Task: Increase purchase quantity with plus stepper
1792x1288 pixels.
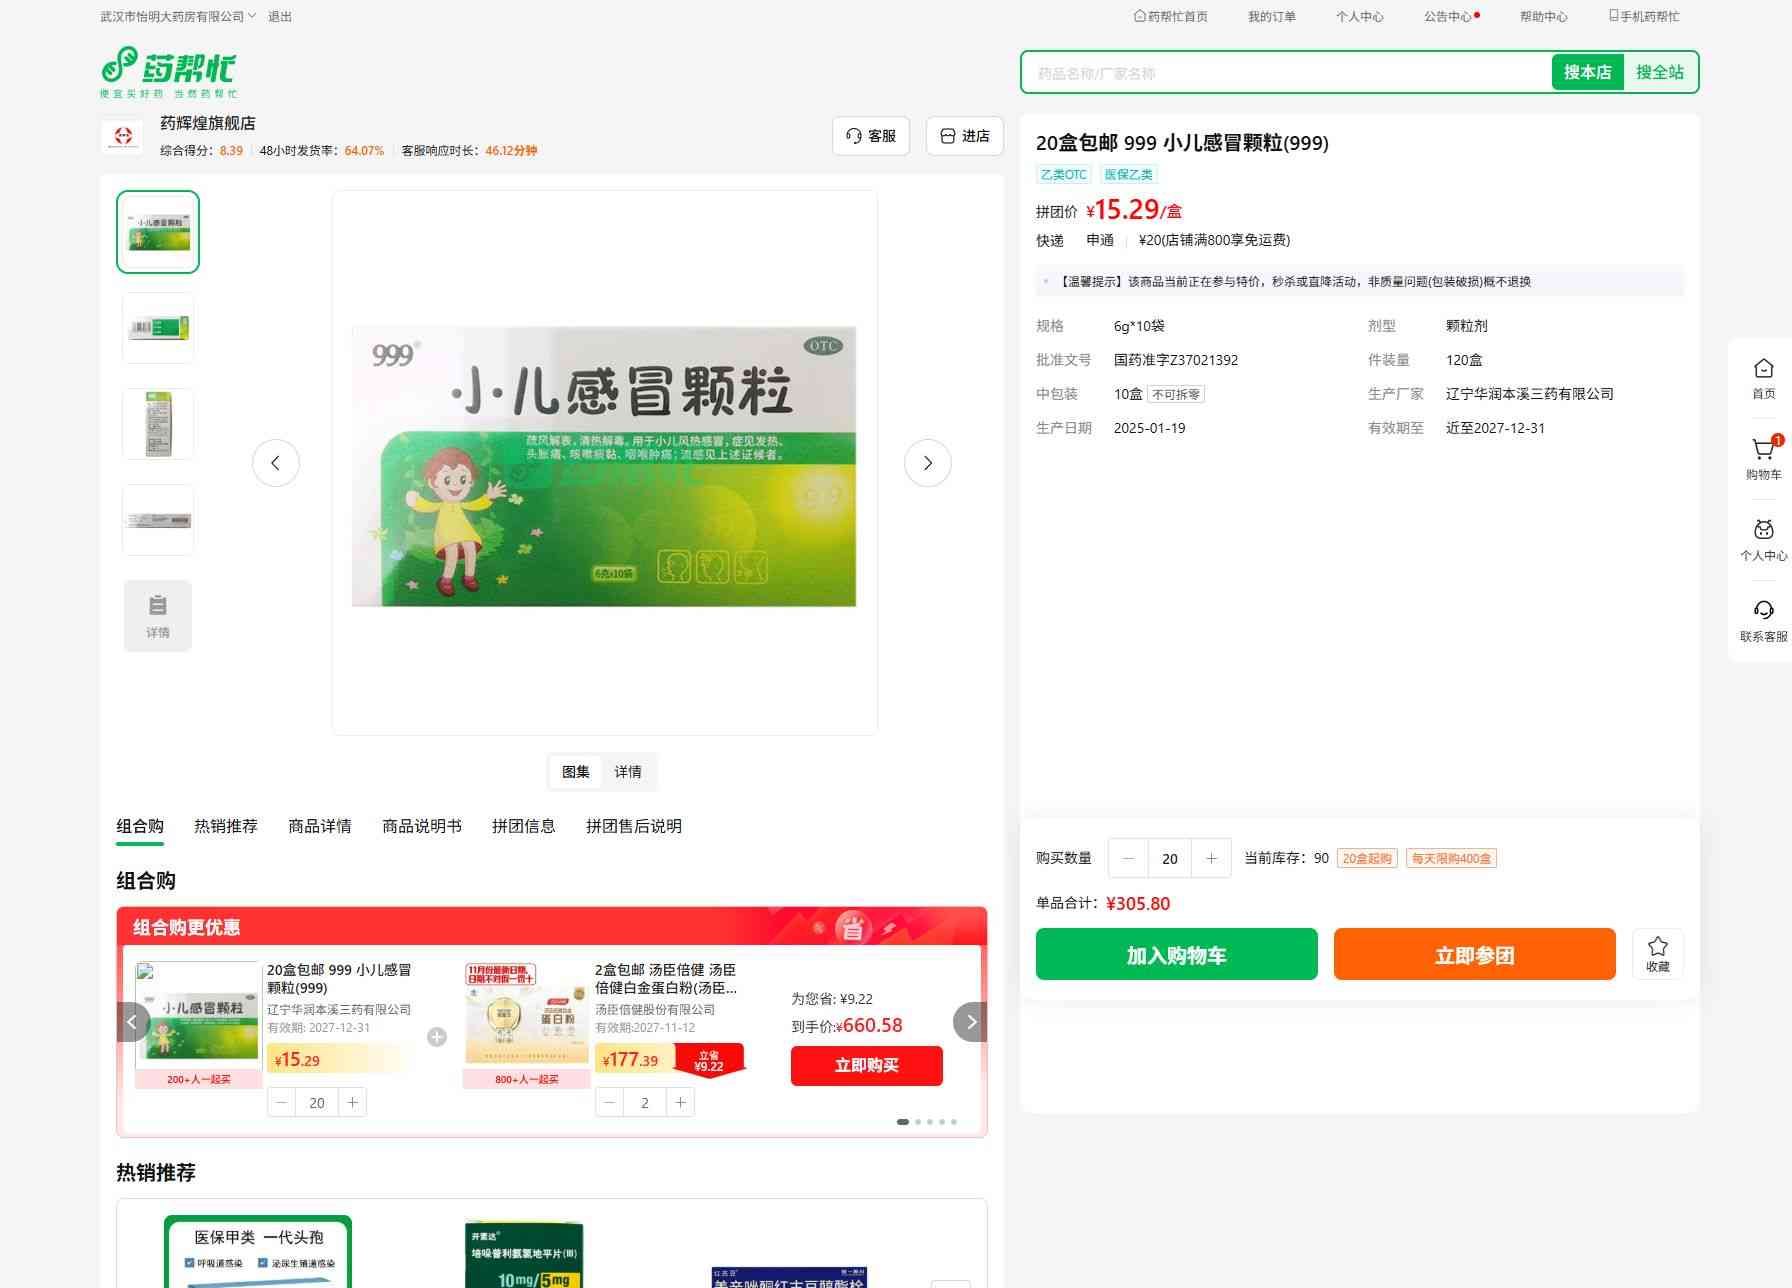Action: (1211, 858)
